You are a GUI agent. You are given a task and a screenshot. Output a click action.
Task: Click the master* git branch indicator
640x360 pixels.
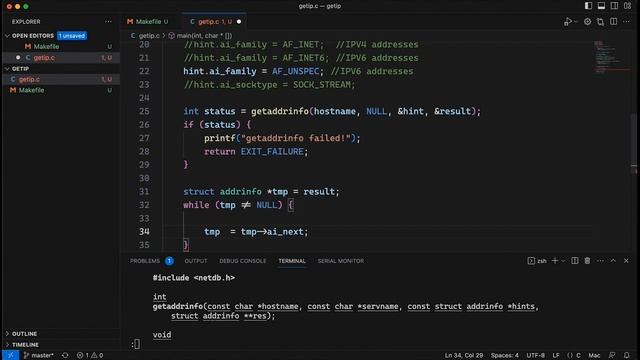39,356
